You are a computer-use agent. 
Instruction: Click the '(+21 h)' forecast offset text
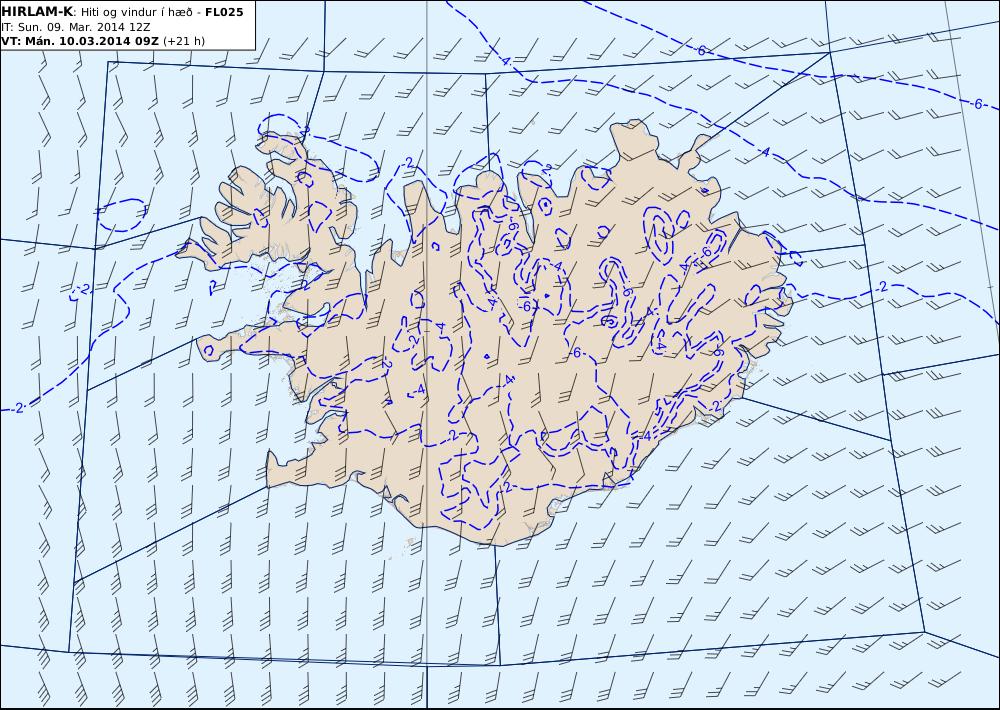point(184,41)
